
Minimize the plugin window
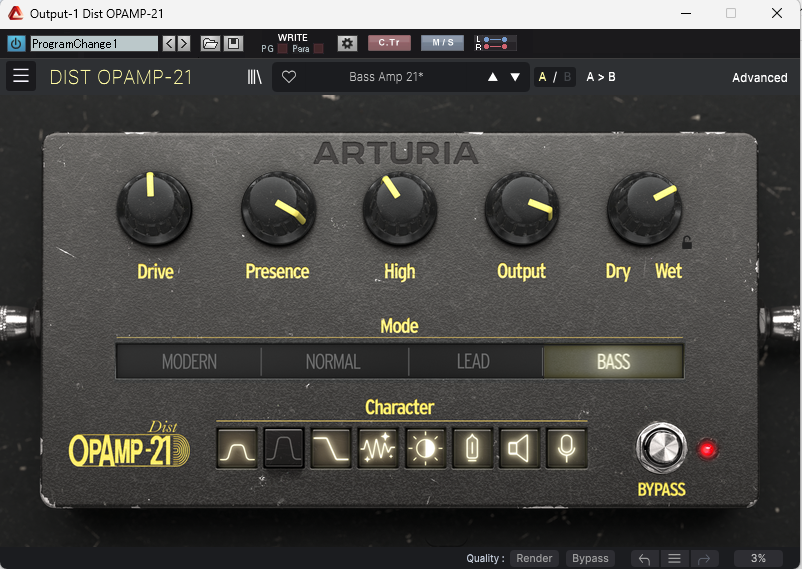coord(686,13)
